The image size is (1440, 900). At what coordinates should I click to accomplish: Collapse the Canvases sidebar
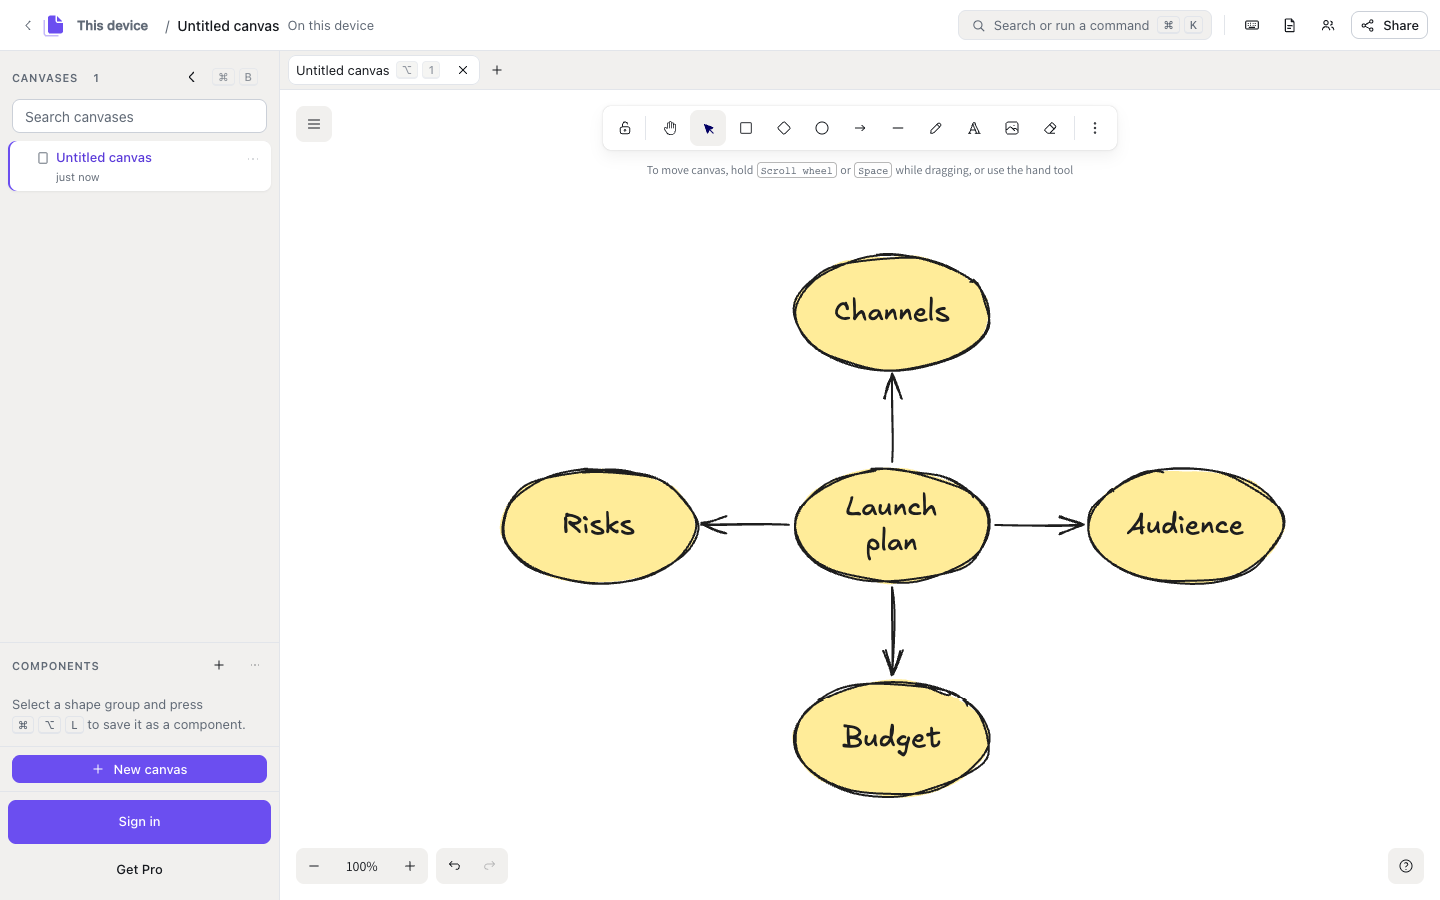192,77
